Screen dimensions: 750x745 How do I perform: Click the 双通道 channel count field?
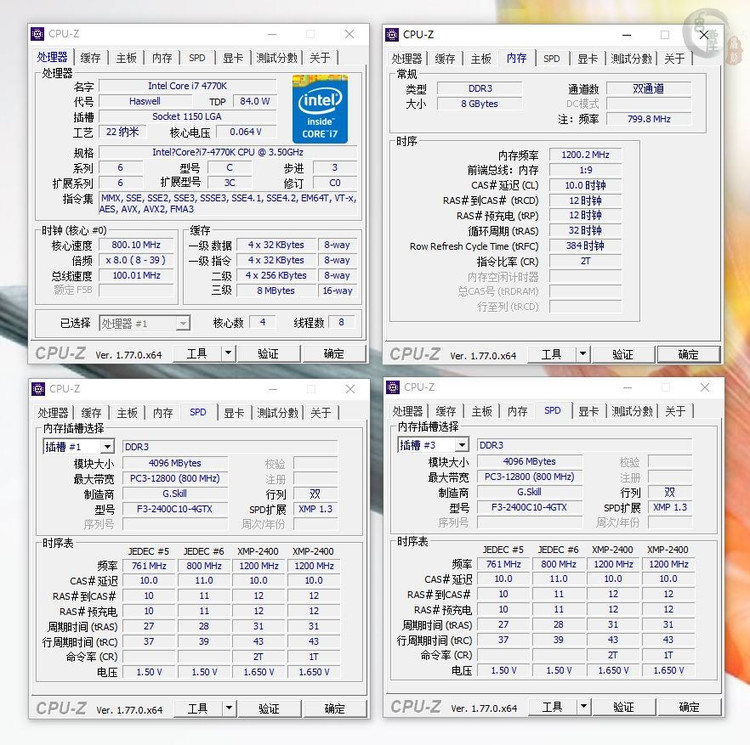point(649,88)
